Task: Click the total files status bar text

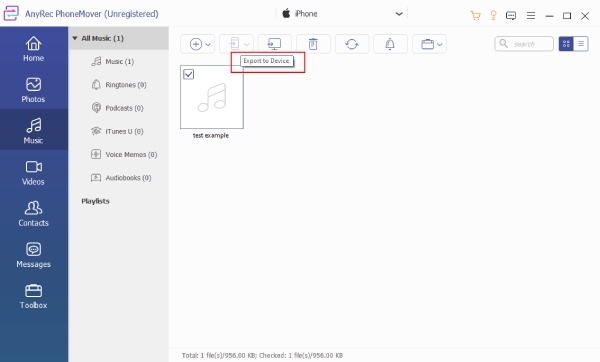Action: click(262, 355)
